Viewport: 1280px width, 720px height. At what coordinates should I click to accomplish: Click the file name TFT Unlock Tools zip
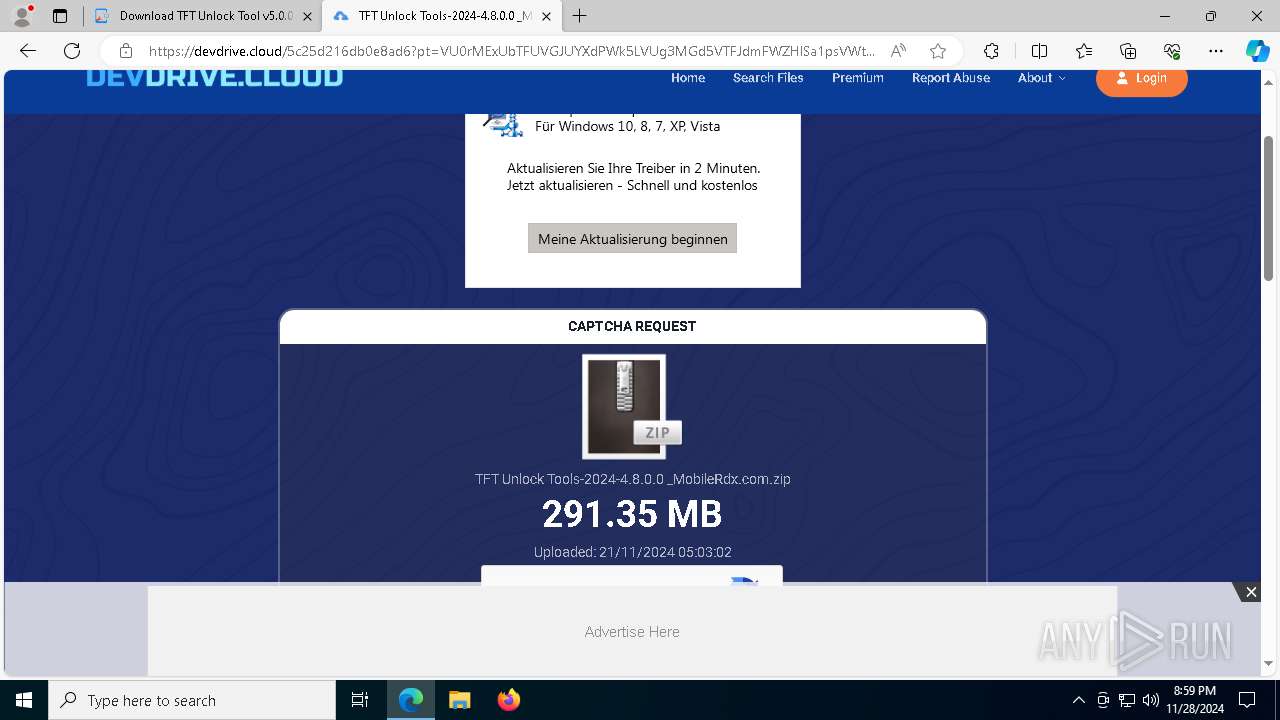pos(633,479)
